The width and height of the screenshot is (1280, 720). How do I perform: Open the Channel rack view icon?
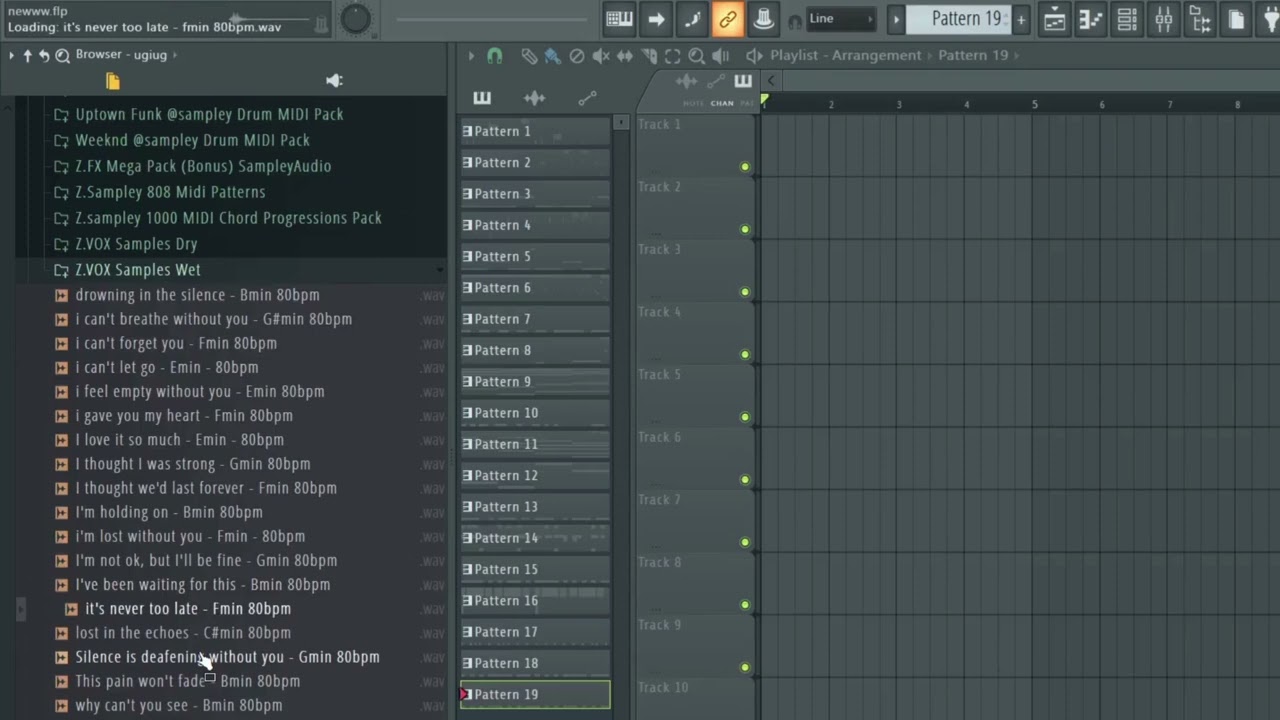point(1127,19)
